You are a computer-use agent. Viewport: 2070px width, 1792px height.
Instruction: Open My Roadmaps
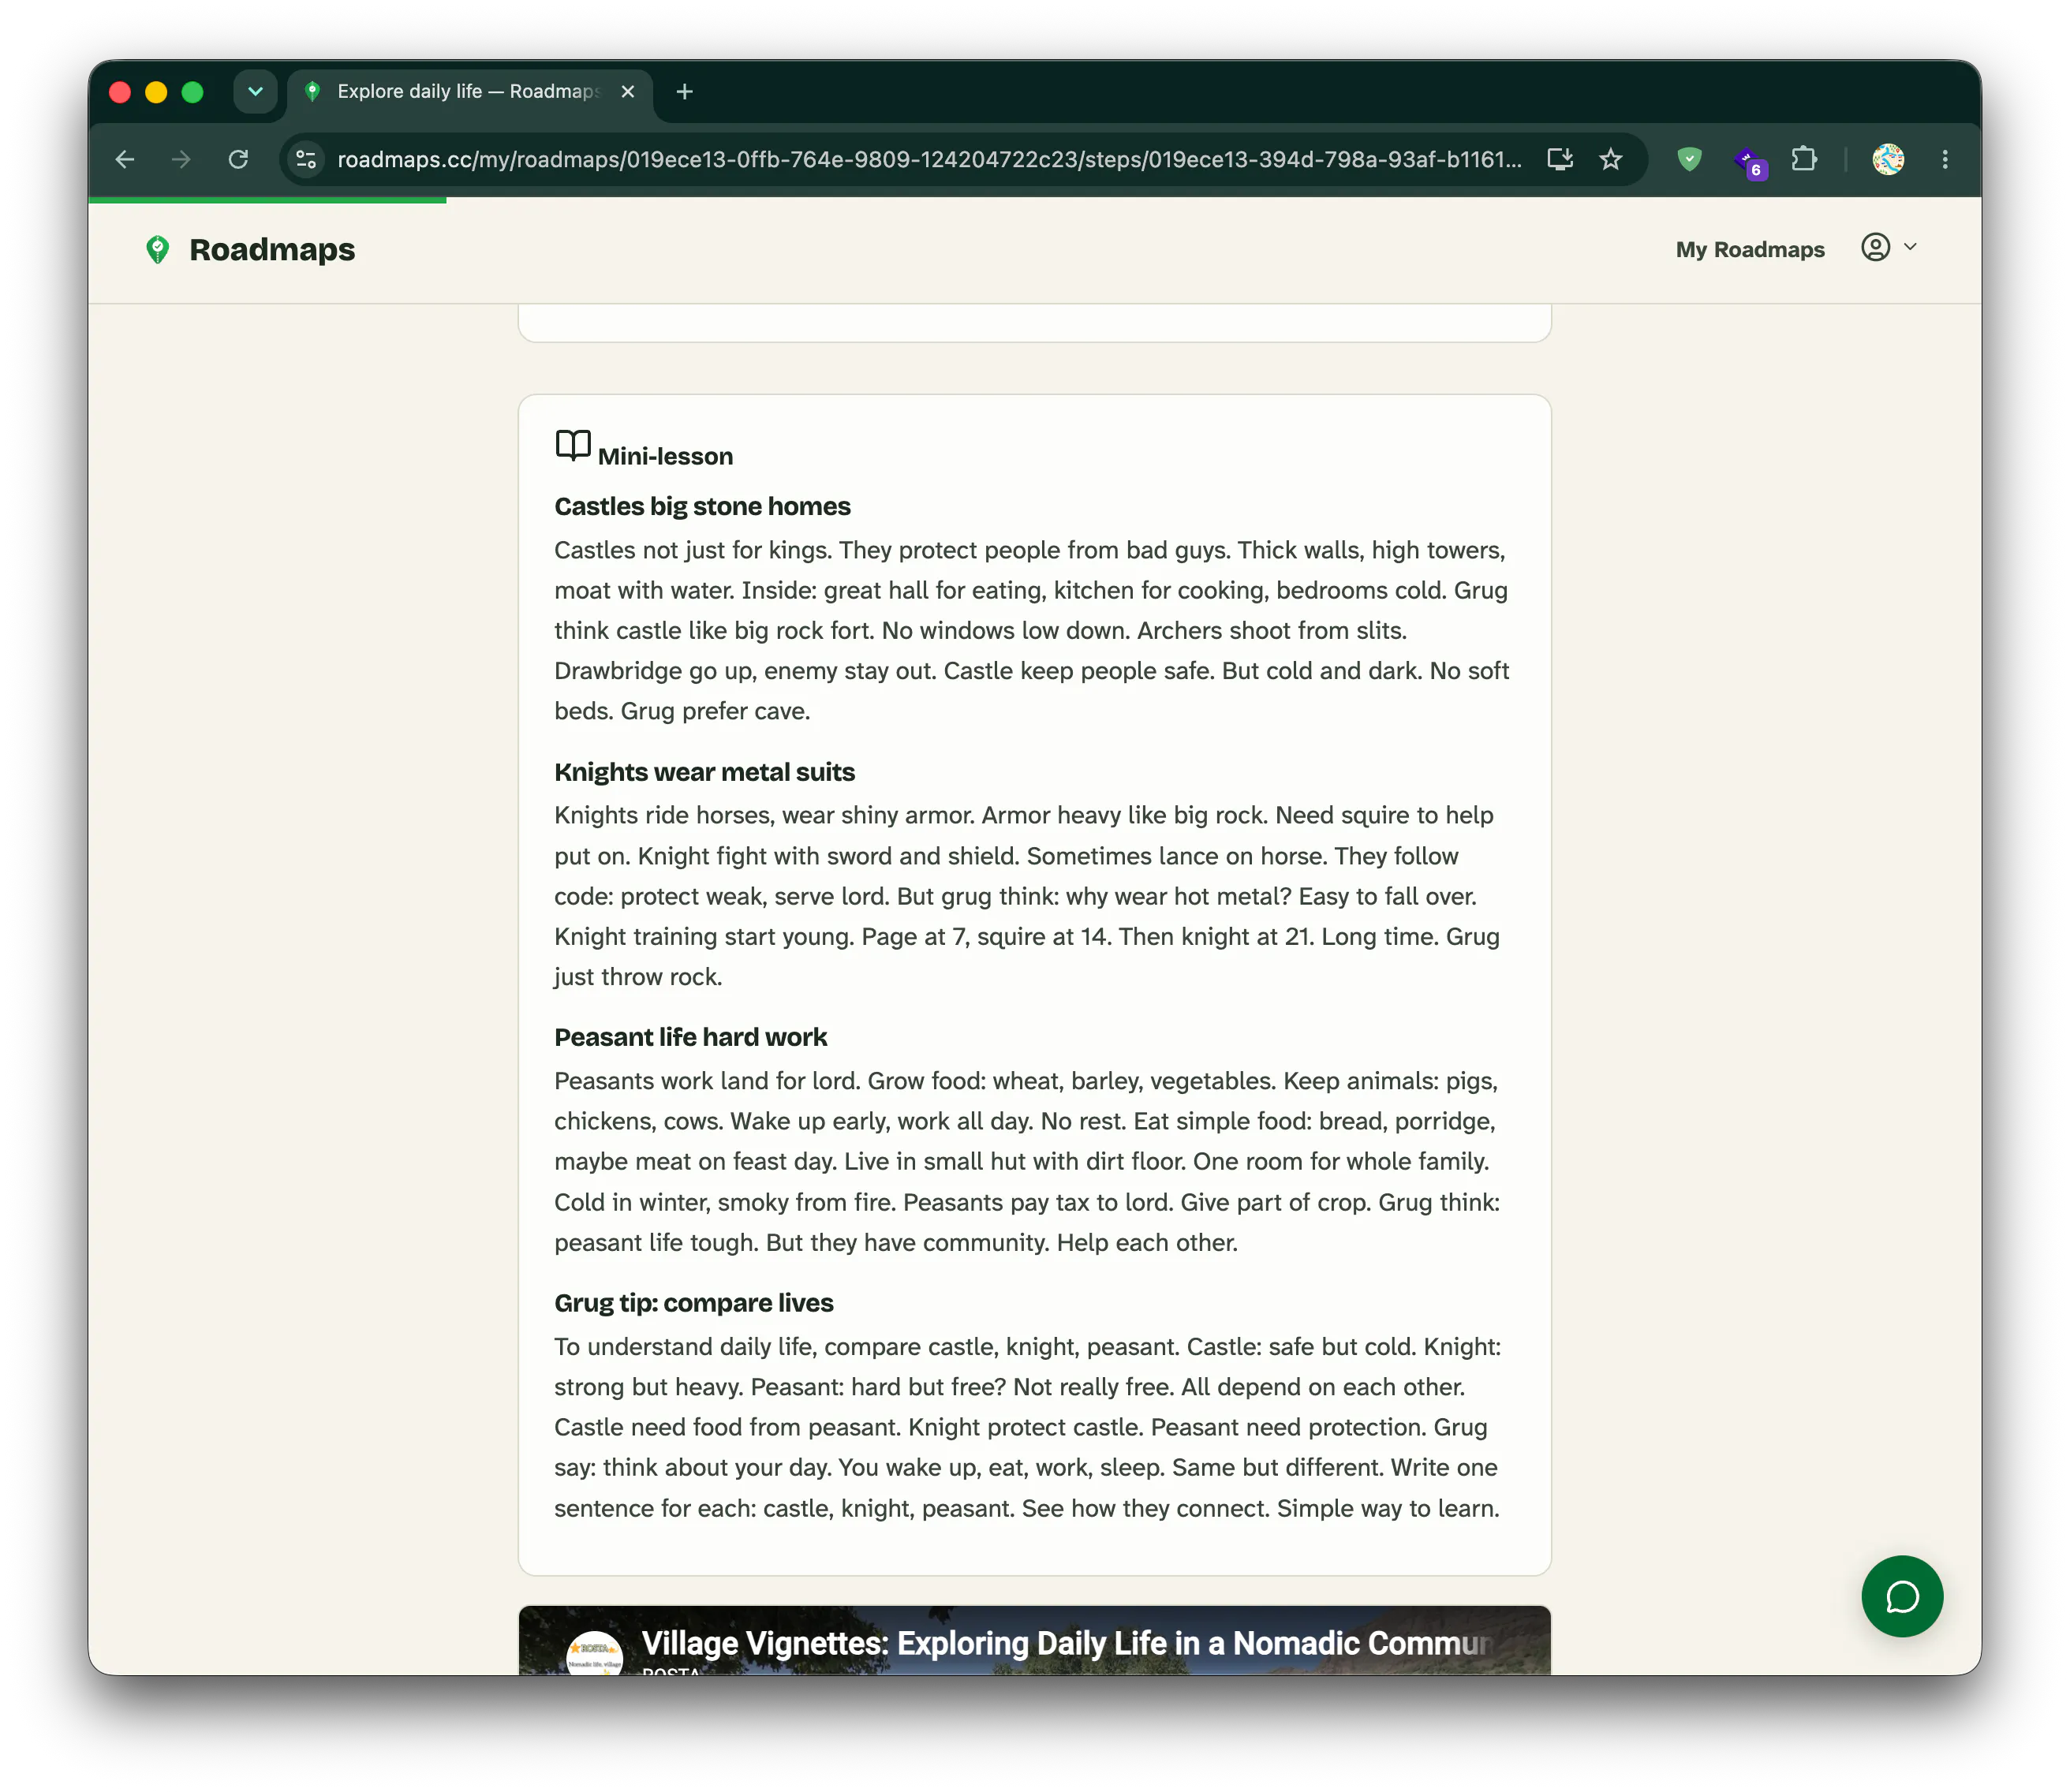coord(1750,250)
